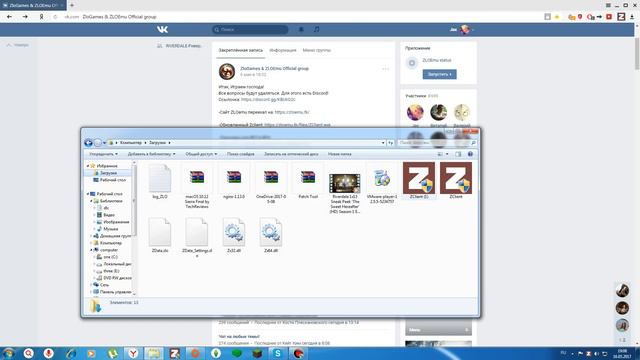Open the Упорядочить dropdown menu
The height and width of the screenshot is (360, 640).
point(104,154)
